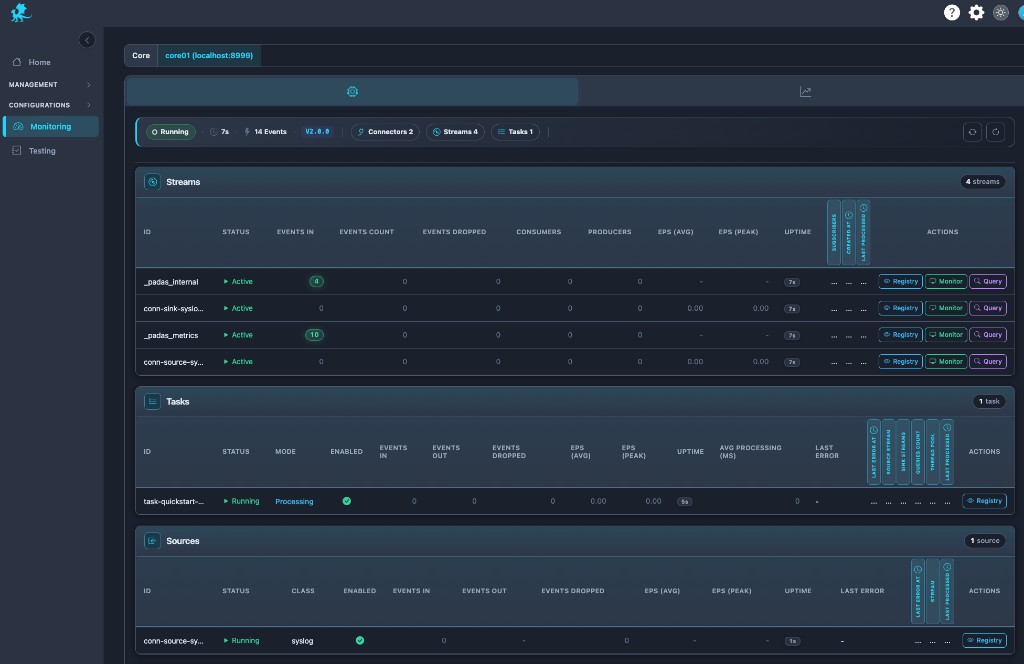Click the Streams panel header icon
1024x664 pixels.
pos(152,182)
